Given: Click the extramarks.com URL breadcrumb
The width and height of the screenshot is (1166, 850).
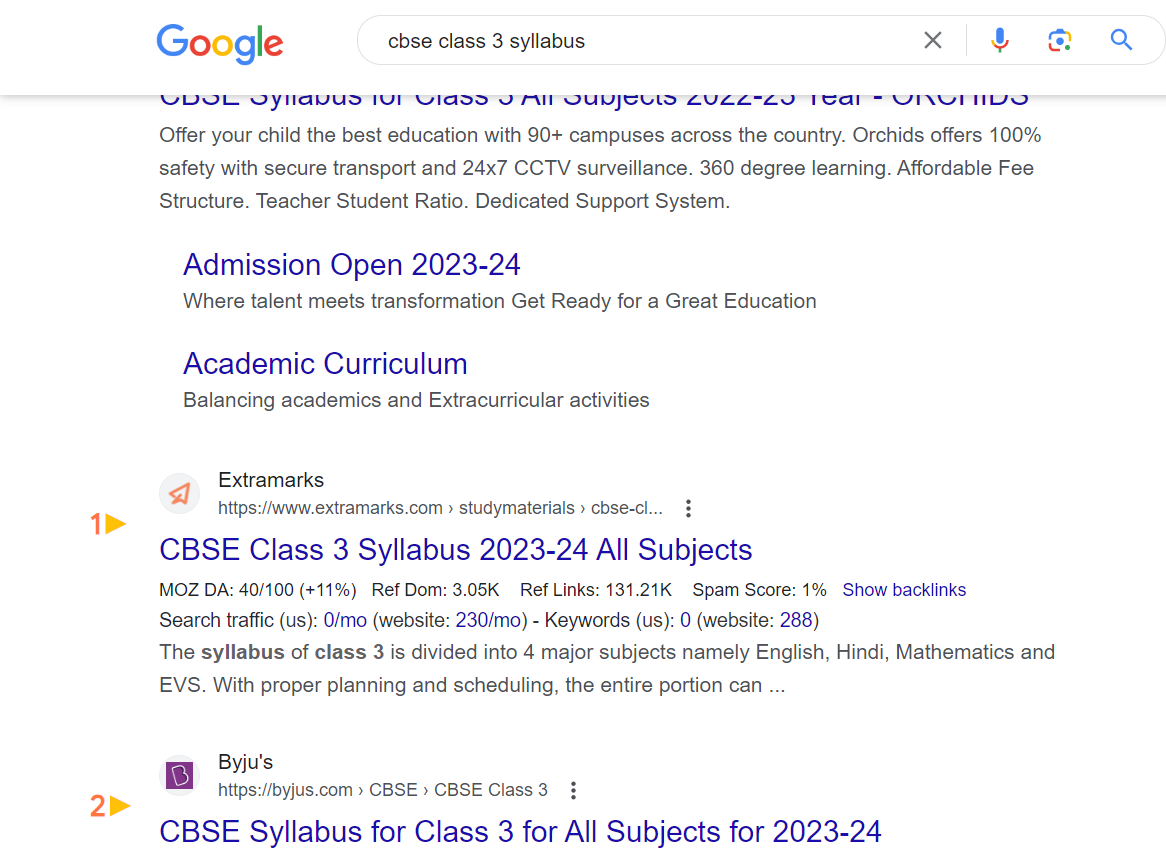Looking at the screenshot, I should (x=440, y=508).
